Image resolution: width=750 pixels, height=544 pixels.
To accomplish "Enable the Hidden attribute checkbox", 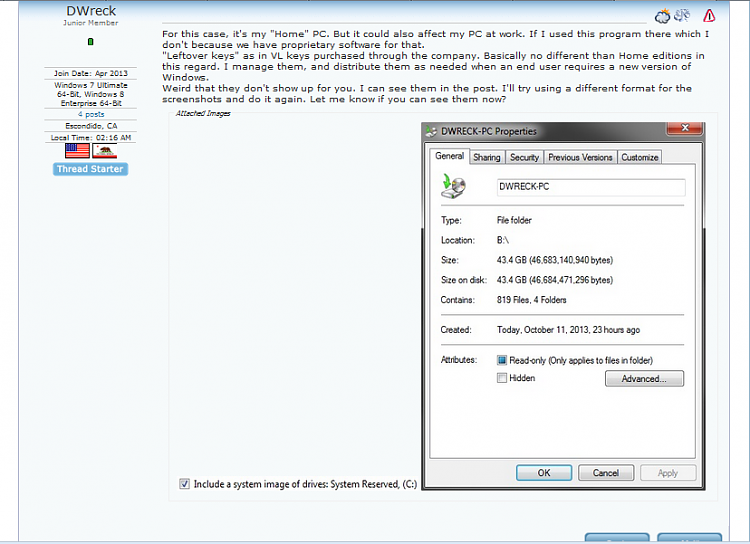I will click(502, 378).
